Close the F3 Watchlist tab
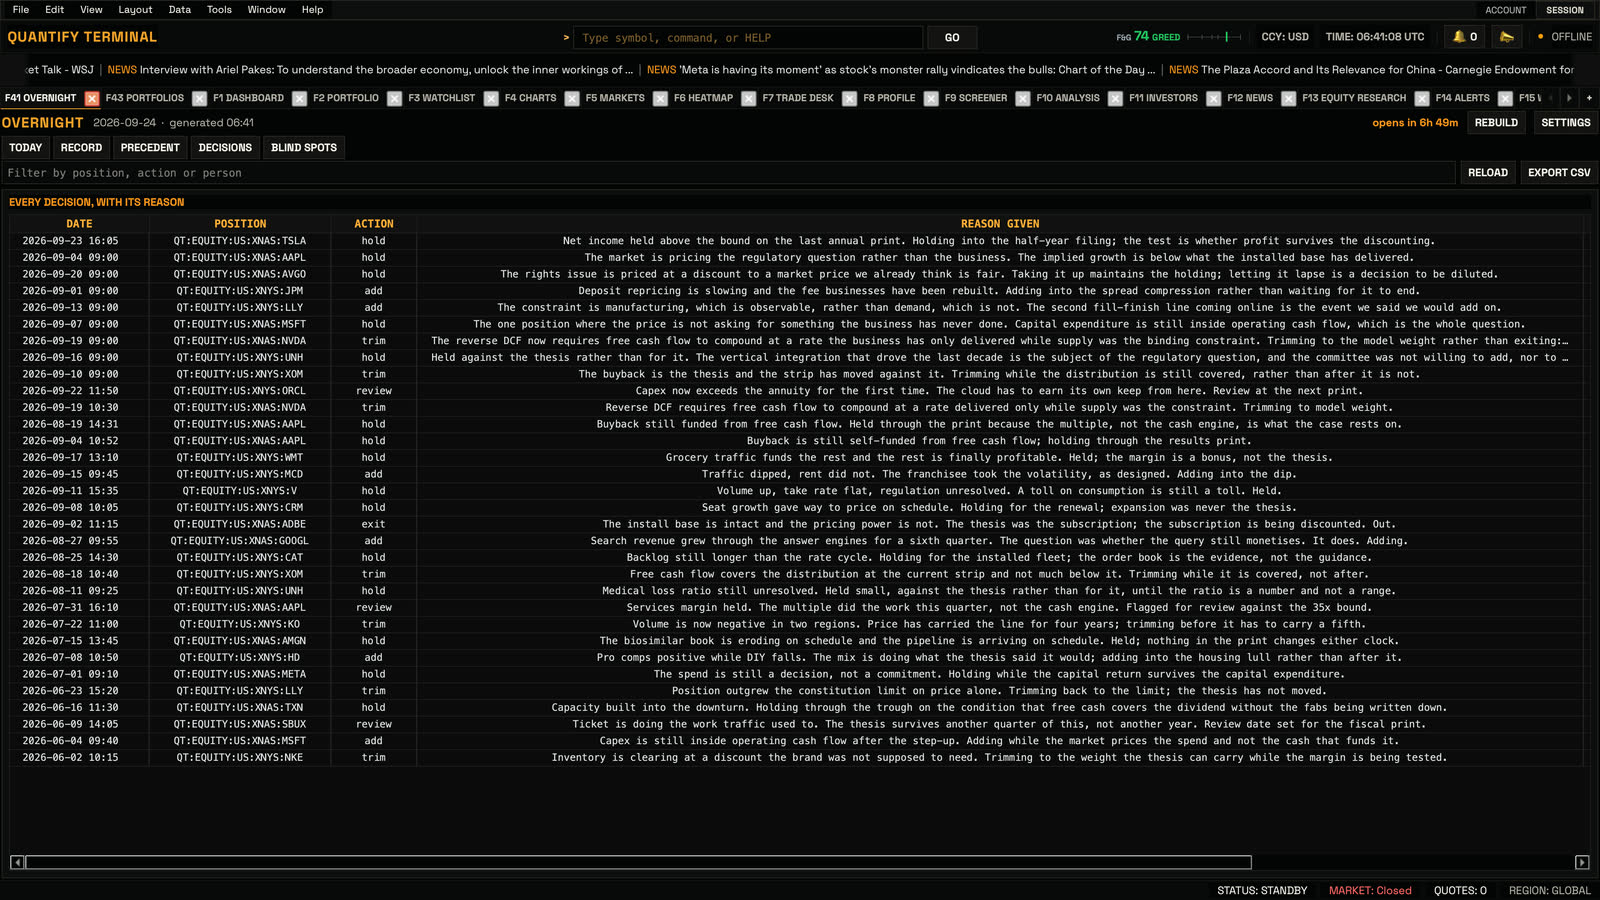This screenshot has height=900, width=1600. [x=491, y=98]
